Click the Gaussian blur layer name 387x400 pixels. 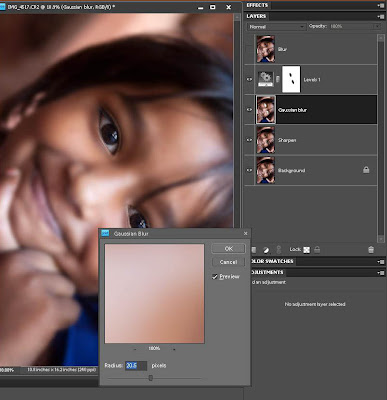[292, 110]
